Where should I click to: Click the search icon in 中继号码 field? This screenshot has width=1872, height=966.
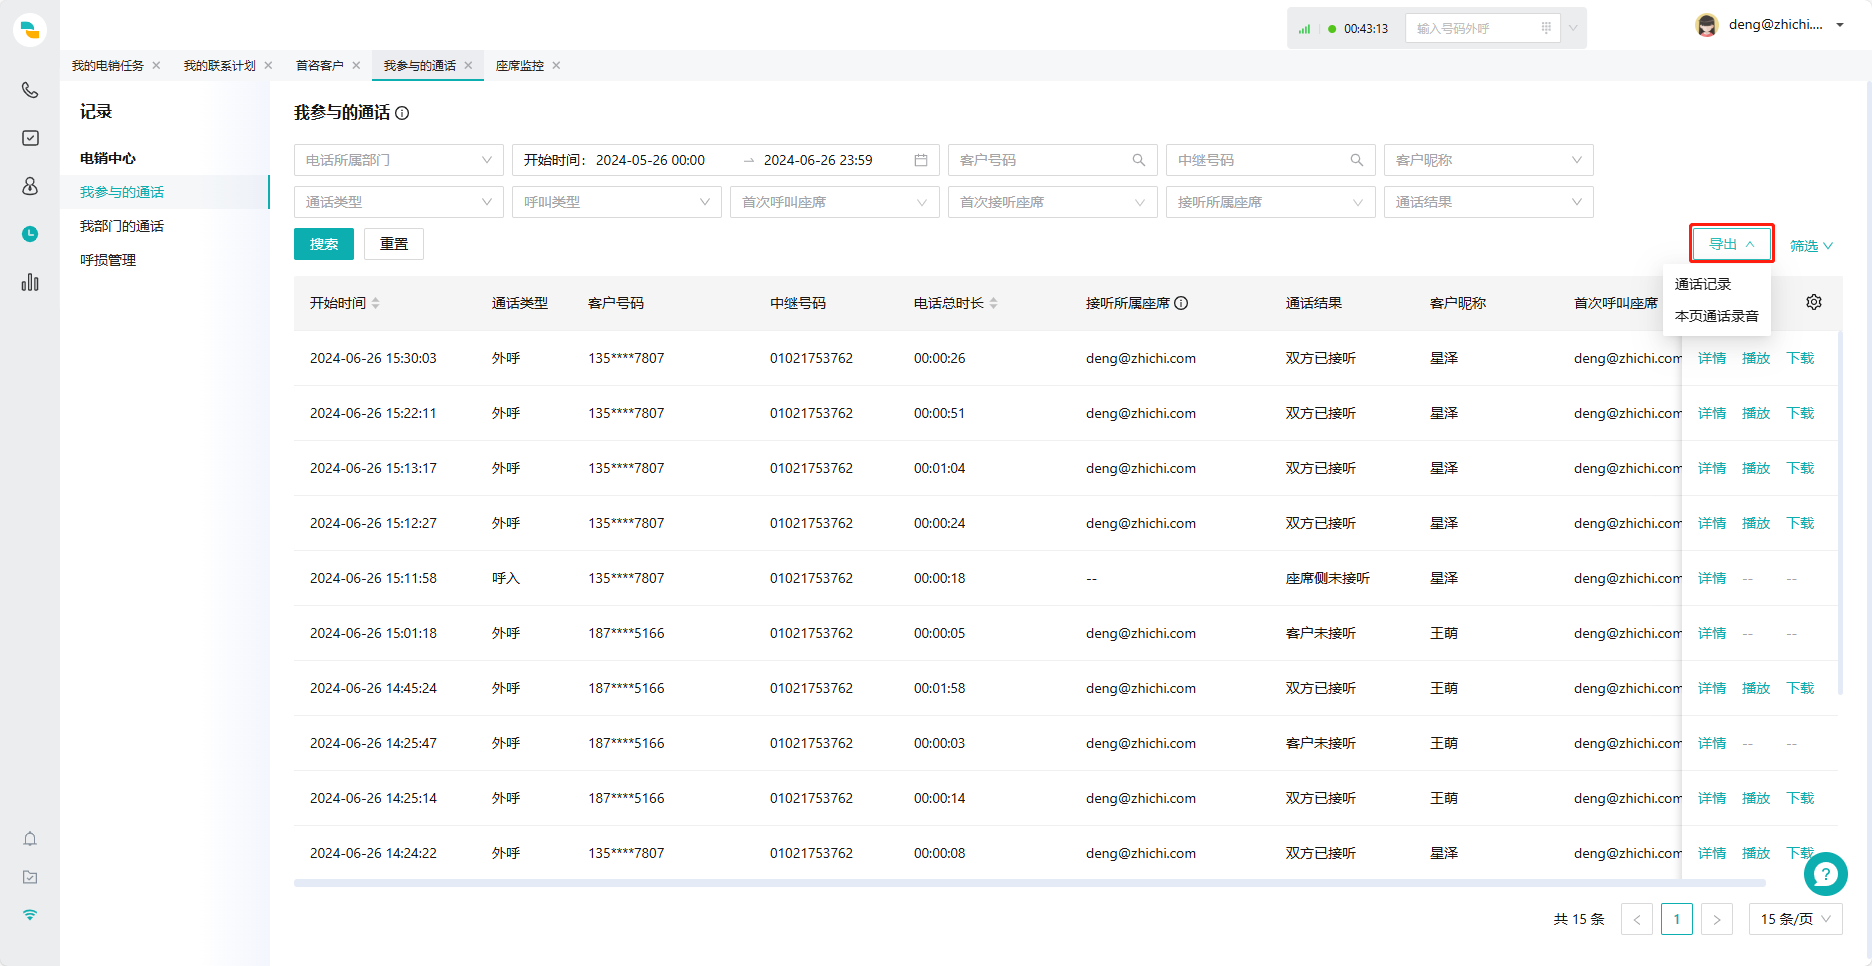[1357, 160]
